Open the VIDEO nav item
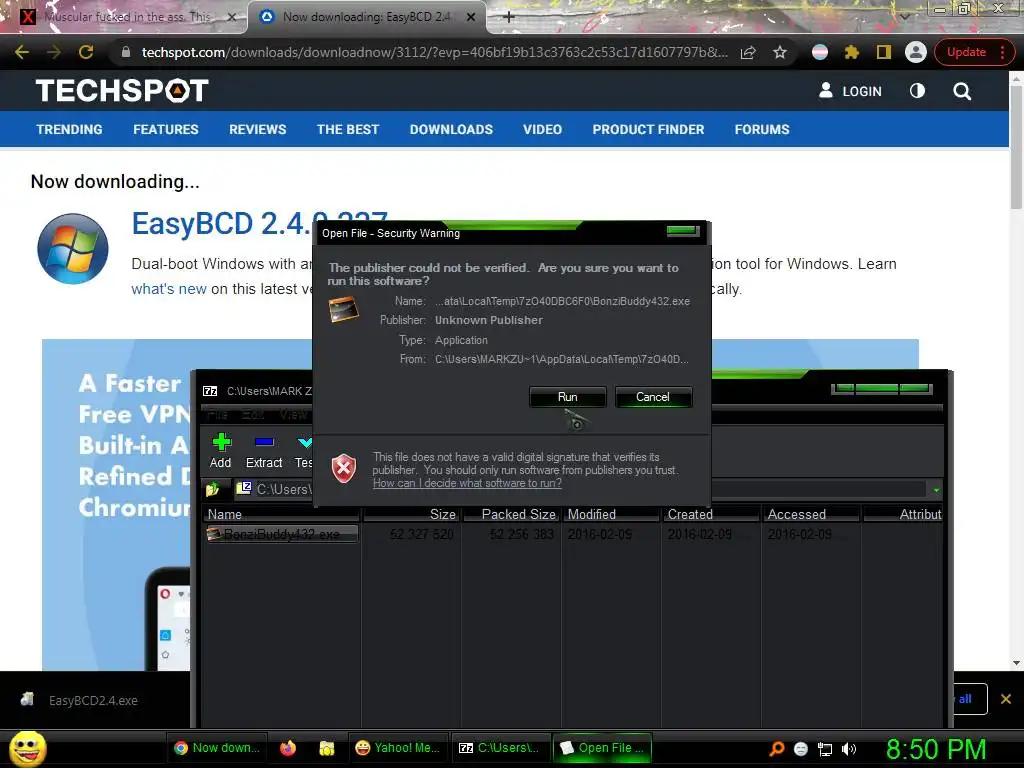 [542, 129]
